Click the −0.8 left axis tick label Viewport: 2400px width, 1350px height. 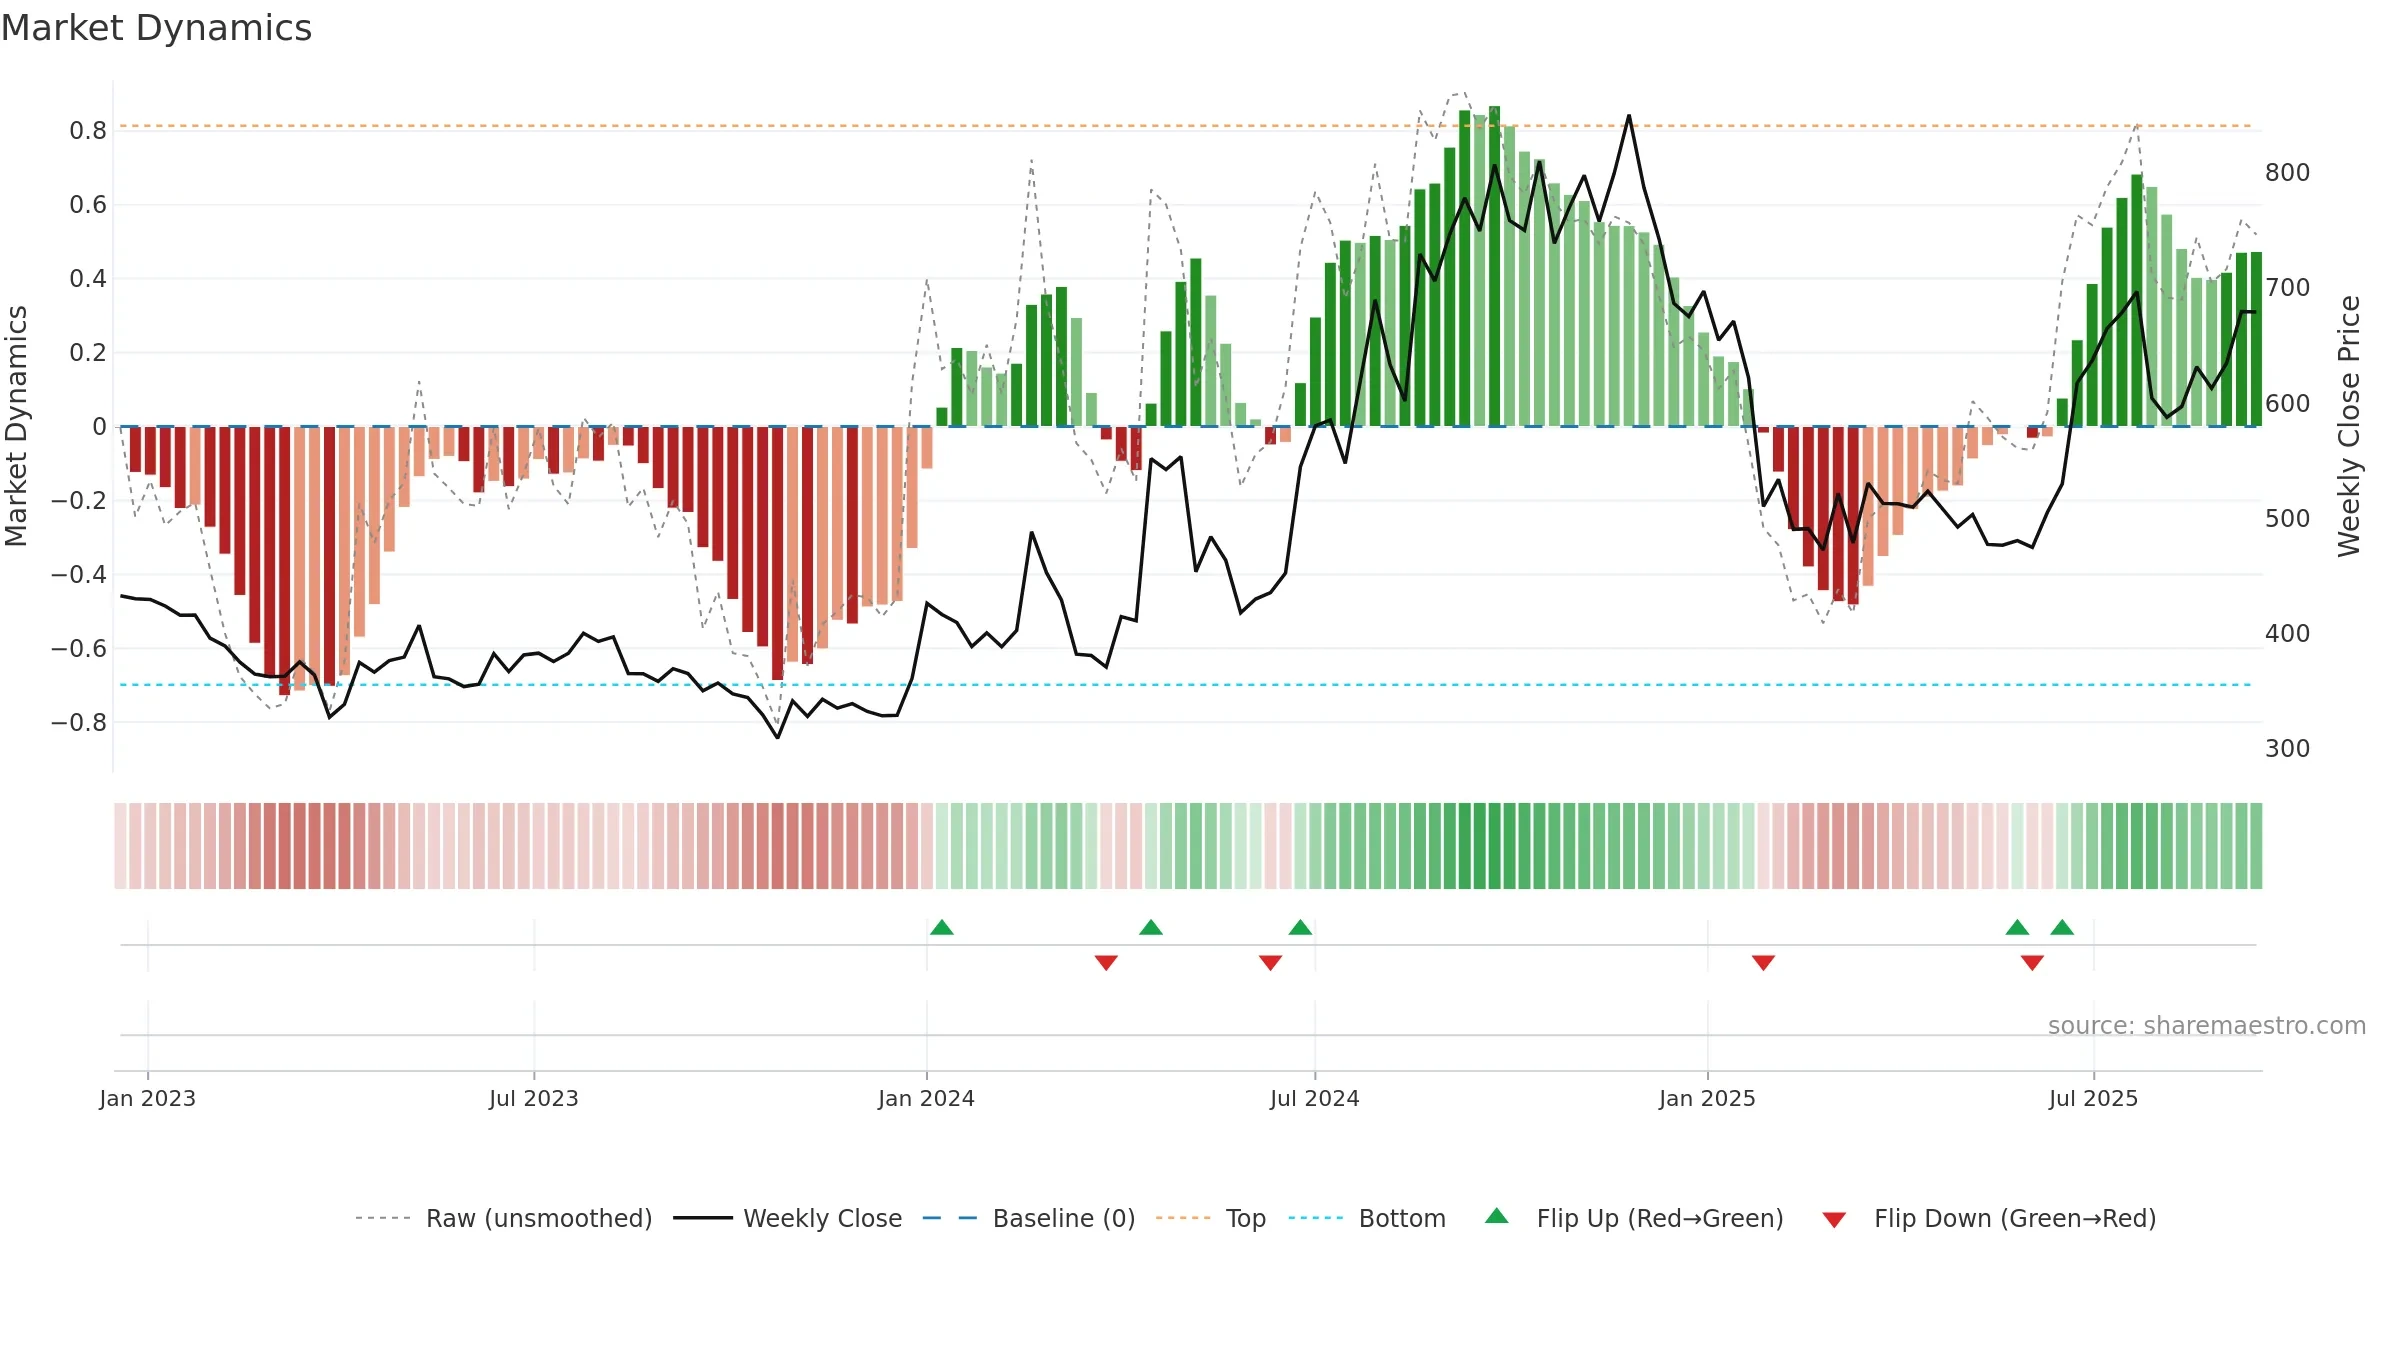pos(79,723)
